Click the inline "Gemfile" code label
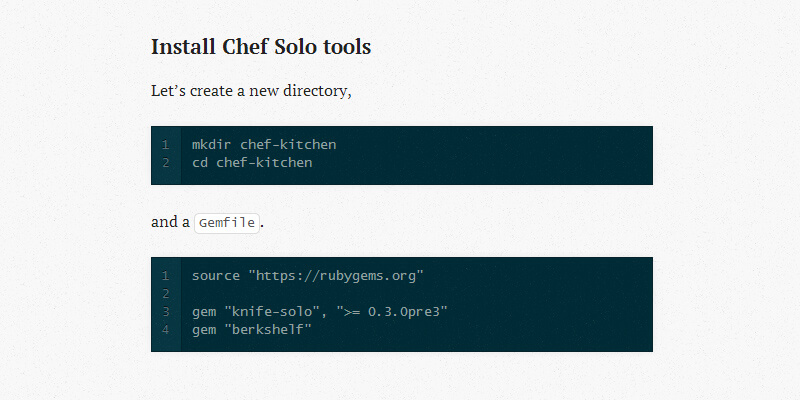The width and height of the screenshot is (800, 400). click(x=226, y=223)
